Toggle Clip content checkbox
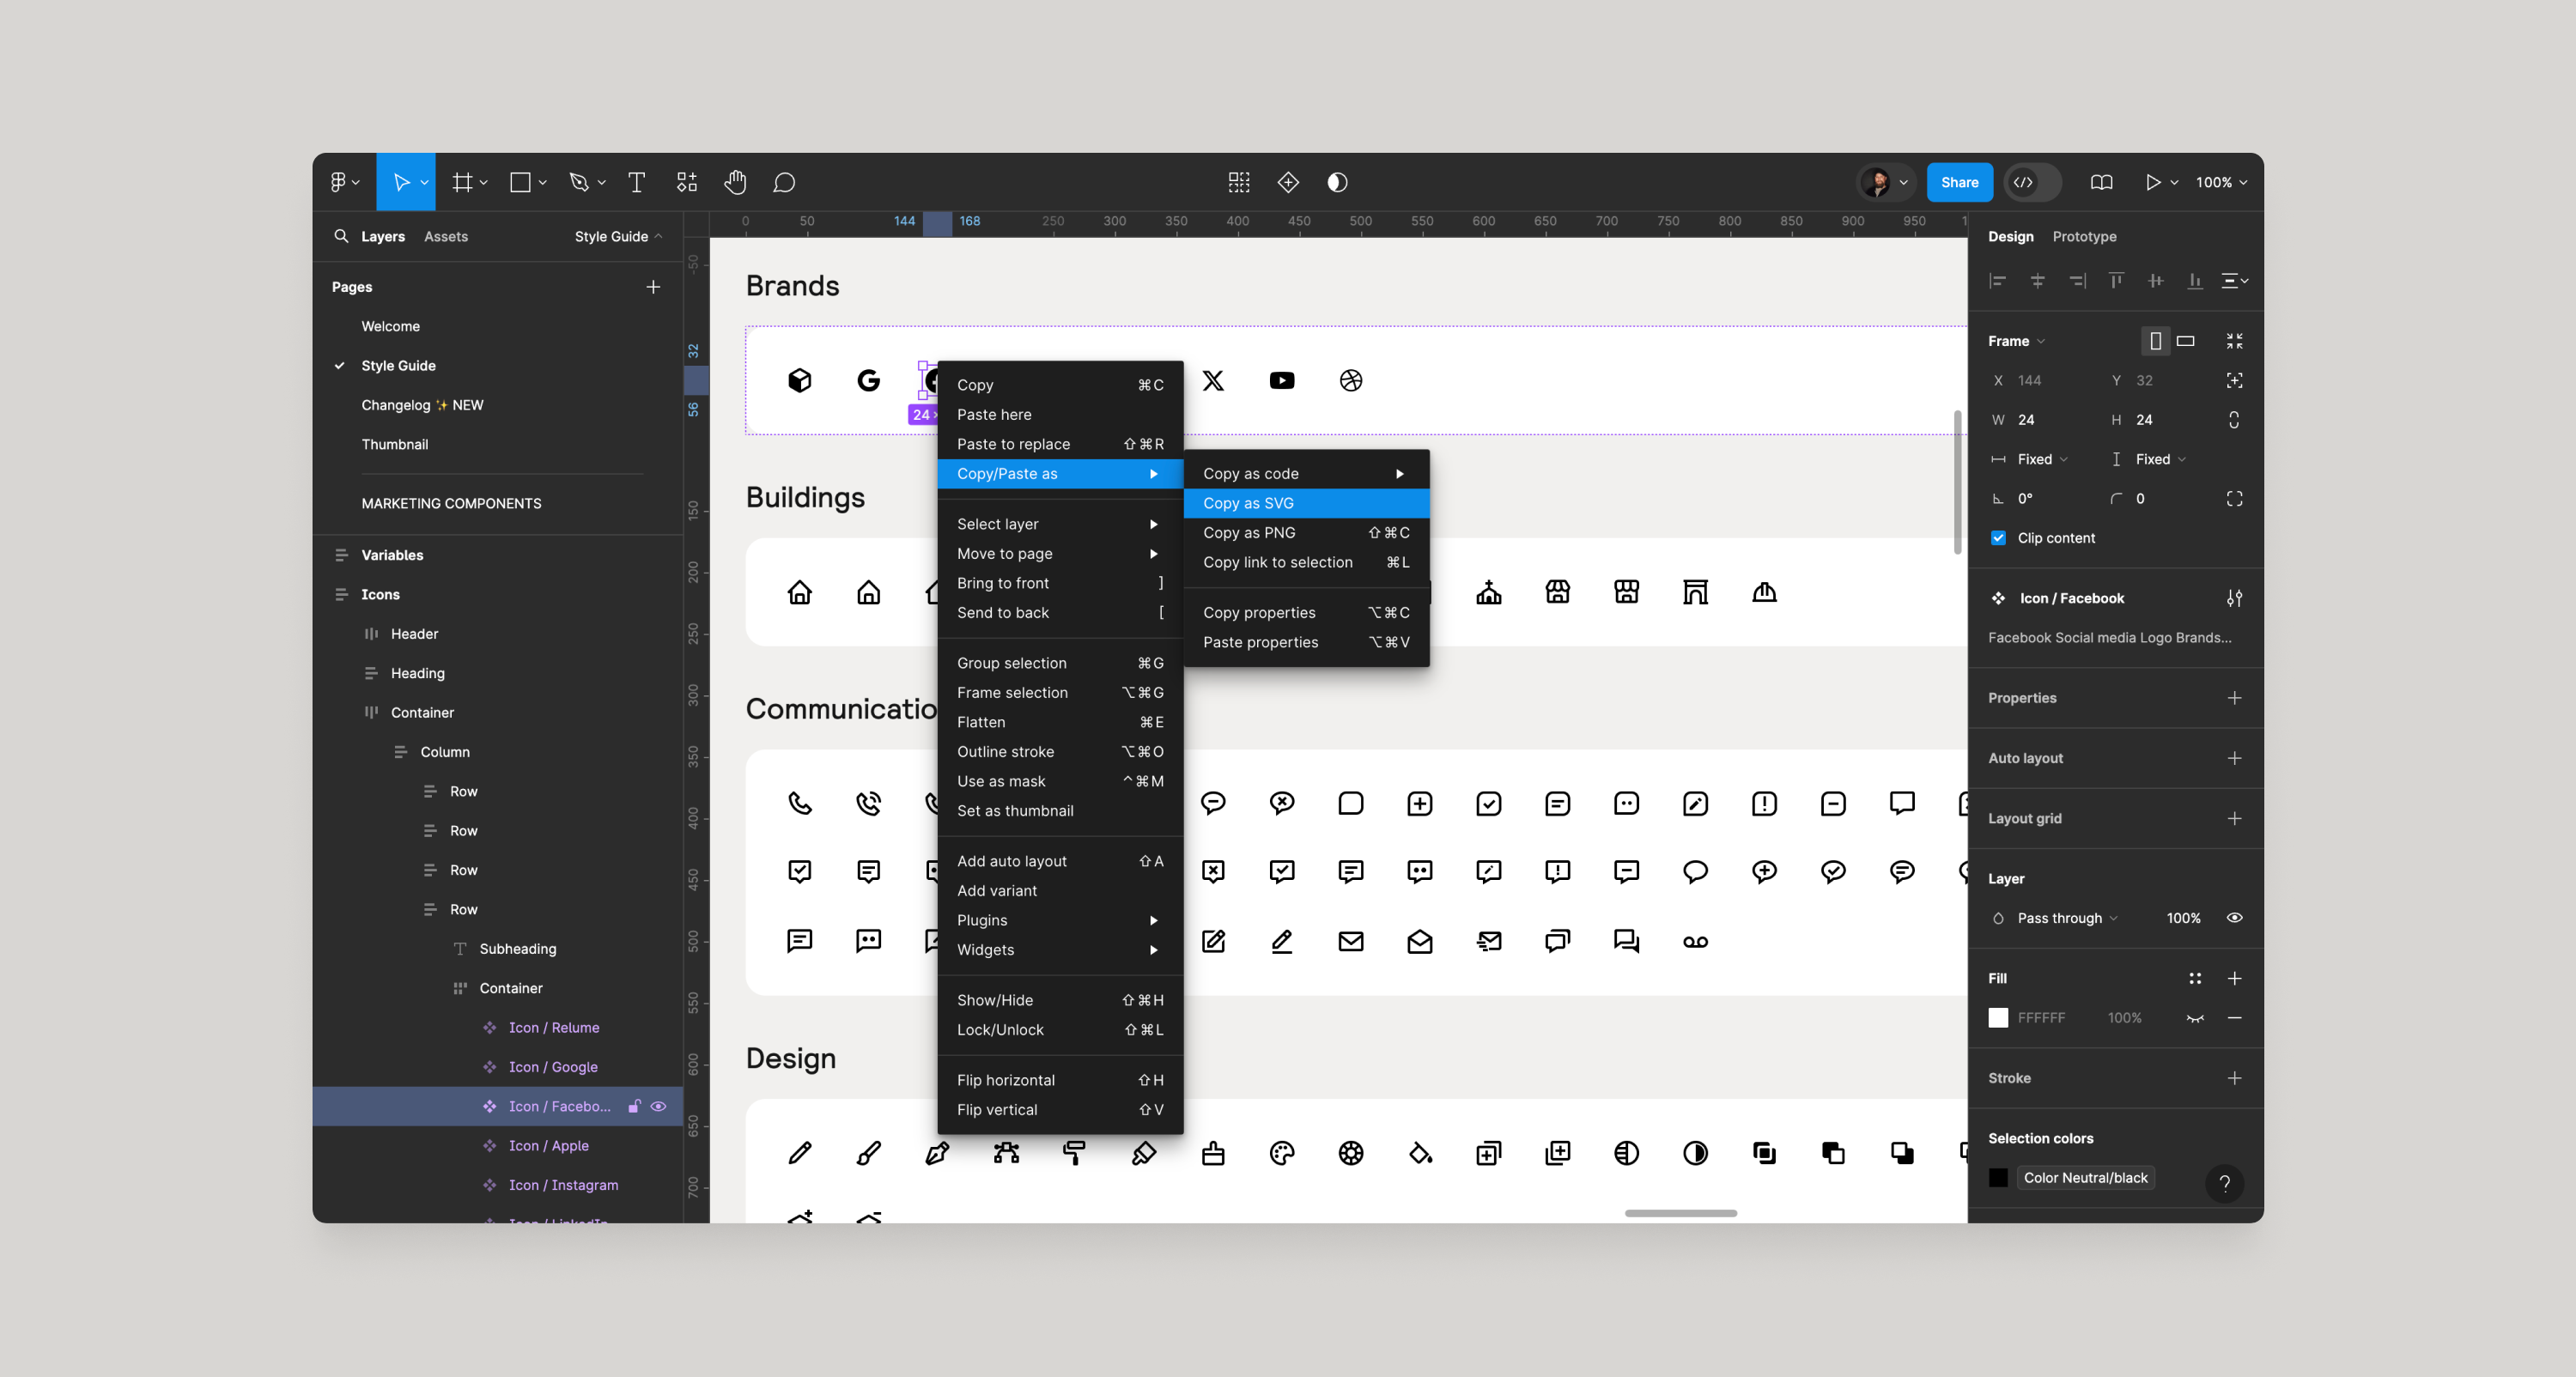Screen dimensions: 2576x1377 (x=1998, y=538)
